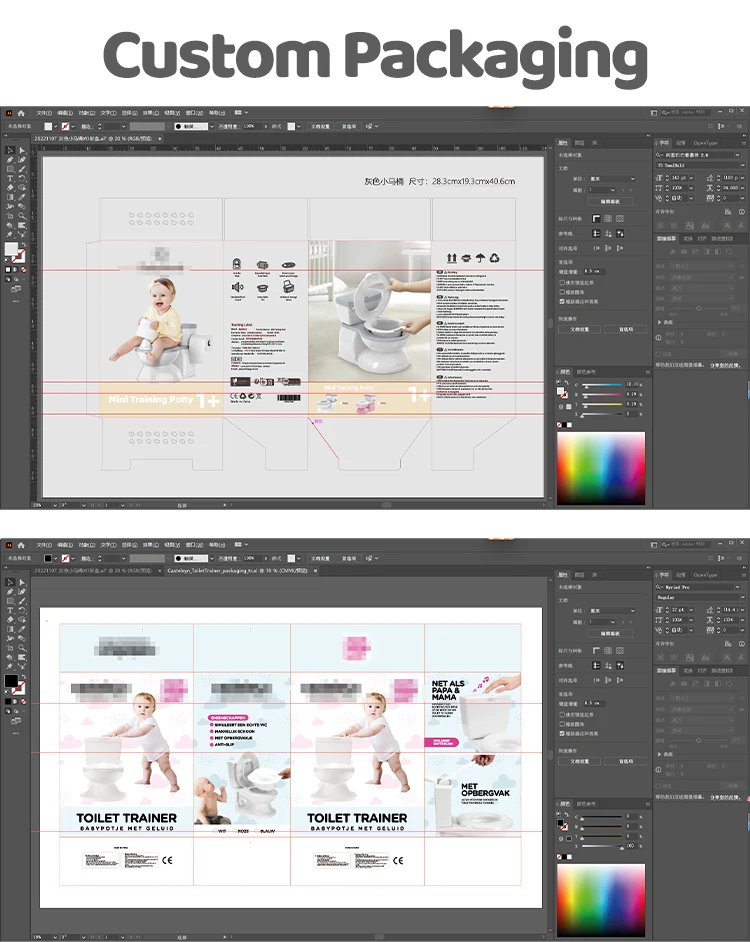The image size is (750, 942).
Task: Click the show rulers icon in the upper Properties panel
Action: (x=597, y=217)
